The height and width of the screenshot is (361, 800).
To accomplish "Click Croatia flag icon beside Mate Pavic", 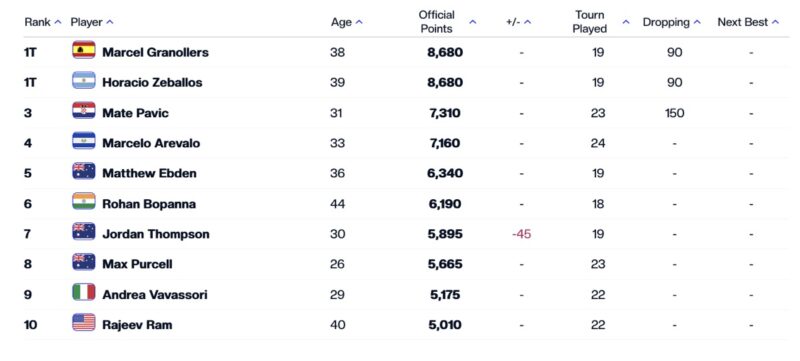I will [84, 111].
